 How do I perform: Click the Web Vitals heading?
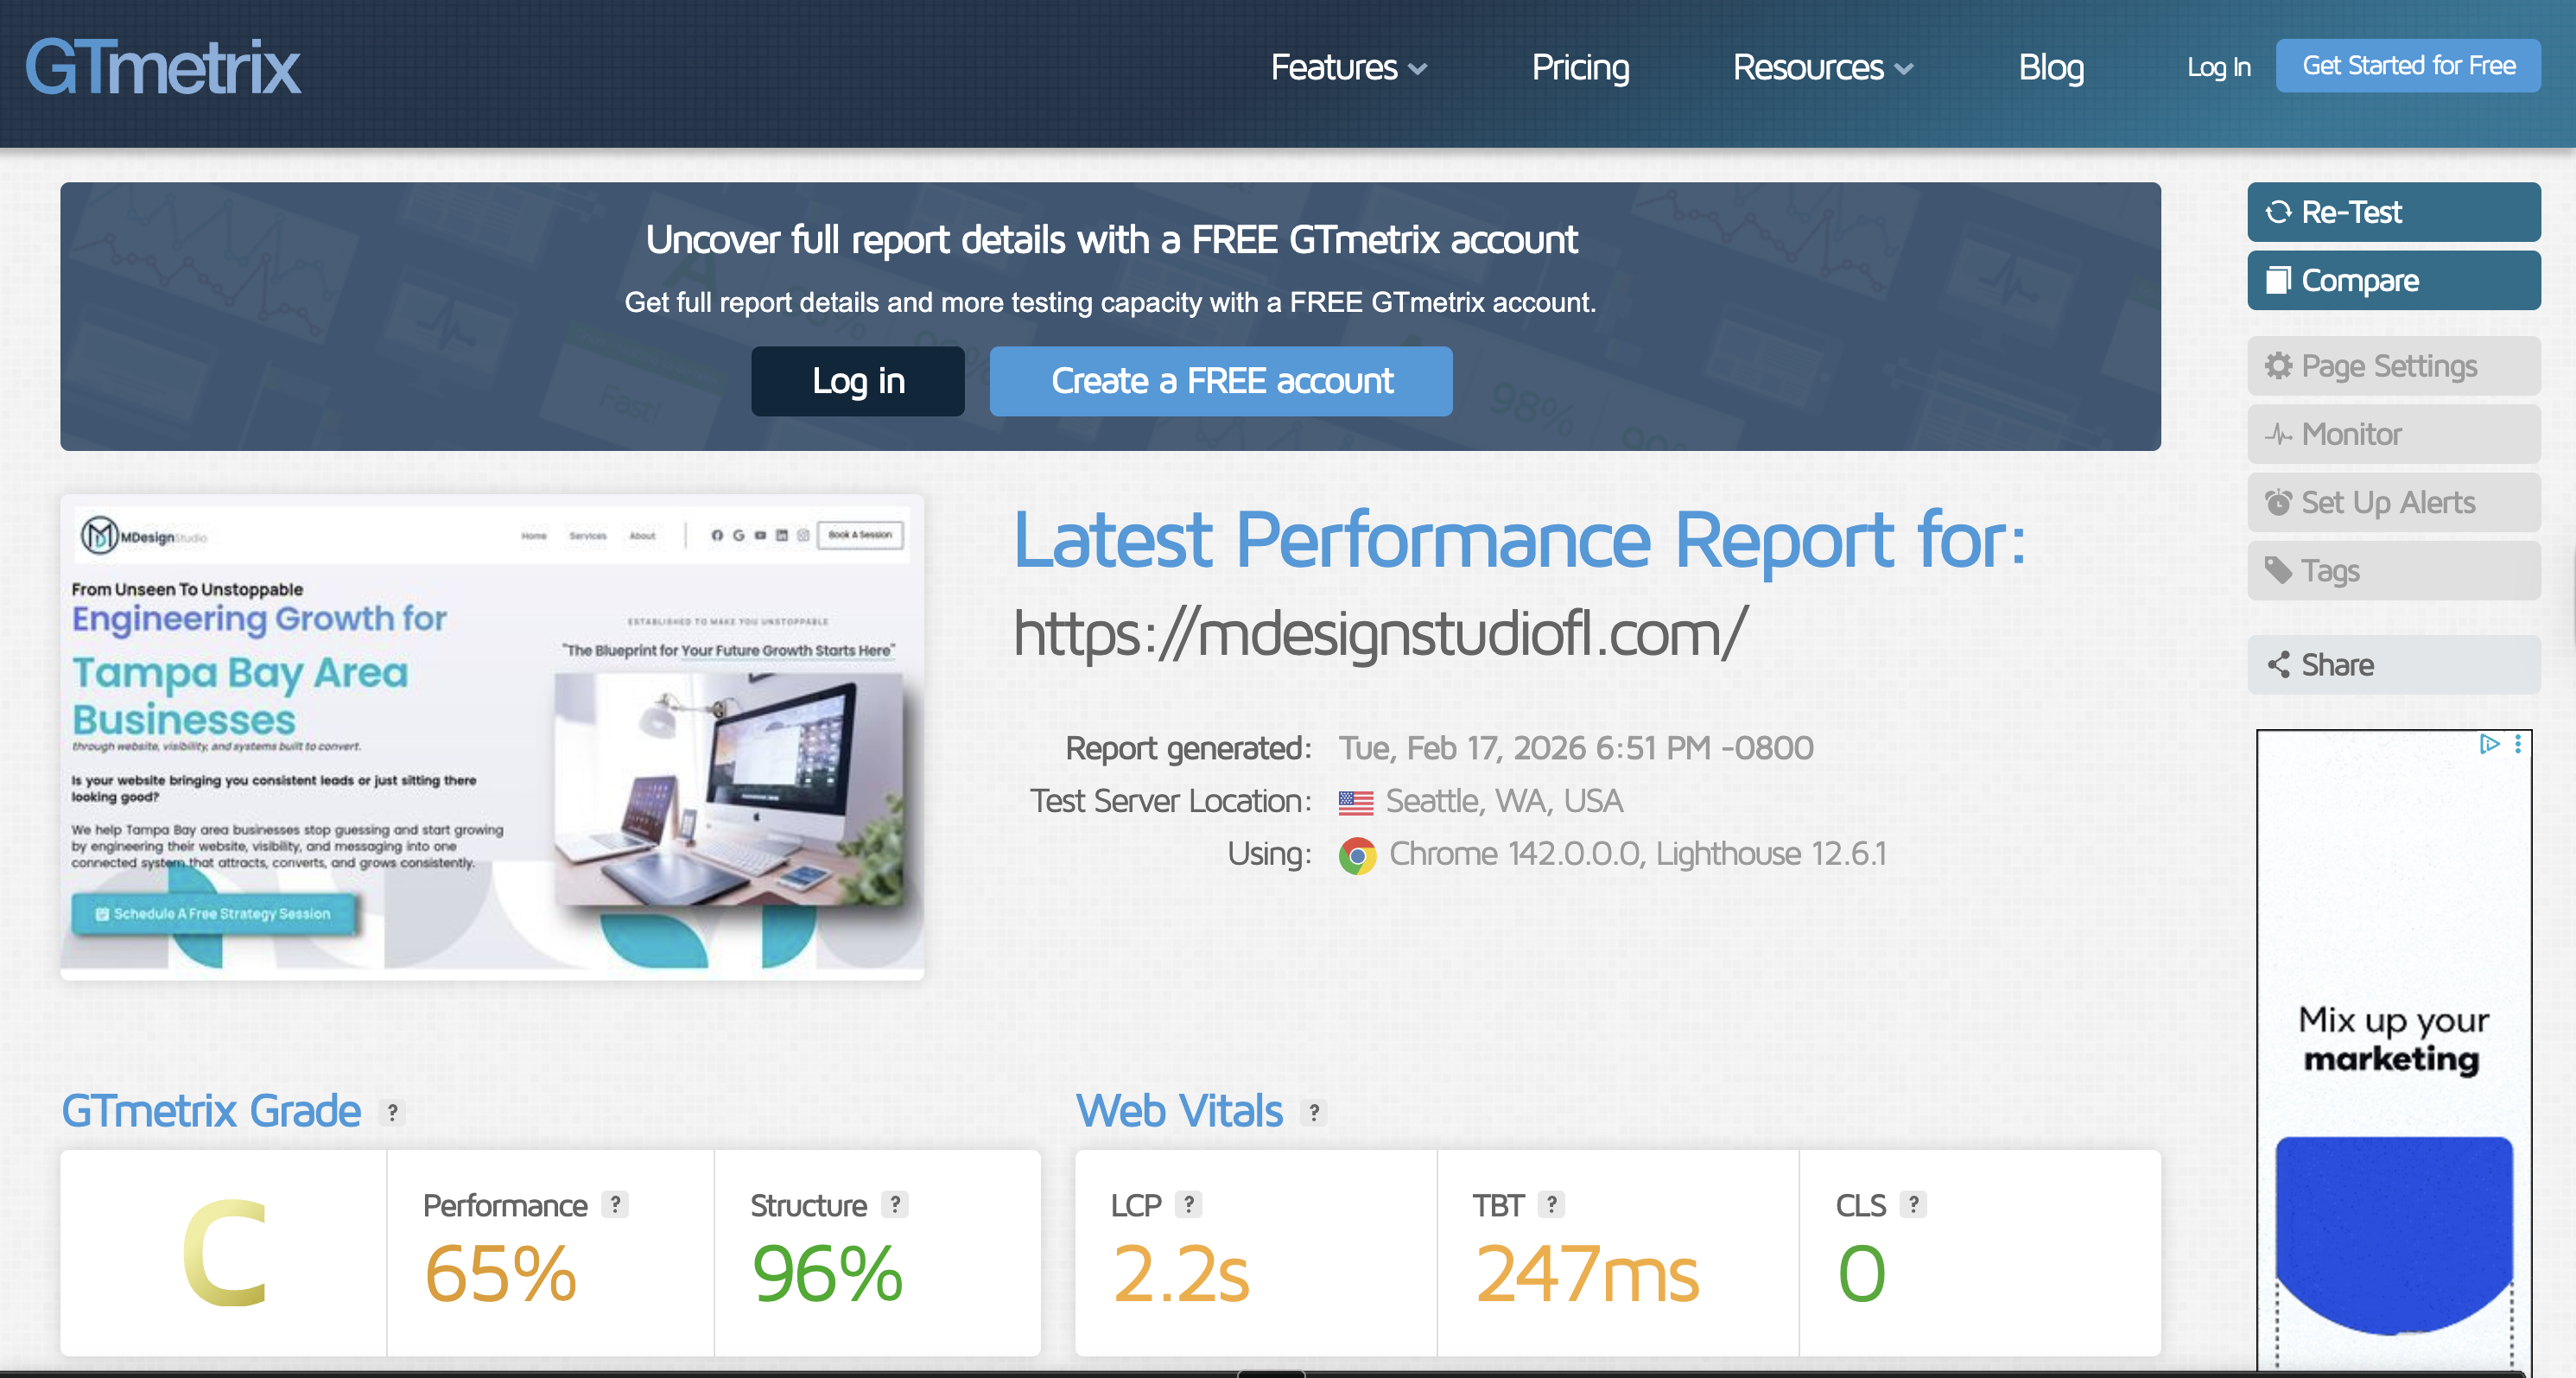tap(1179, 1111)
